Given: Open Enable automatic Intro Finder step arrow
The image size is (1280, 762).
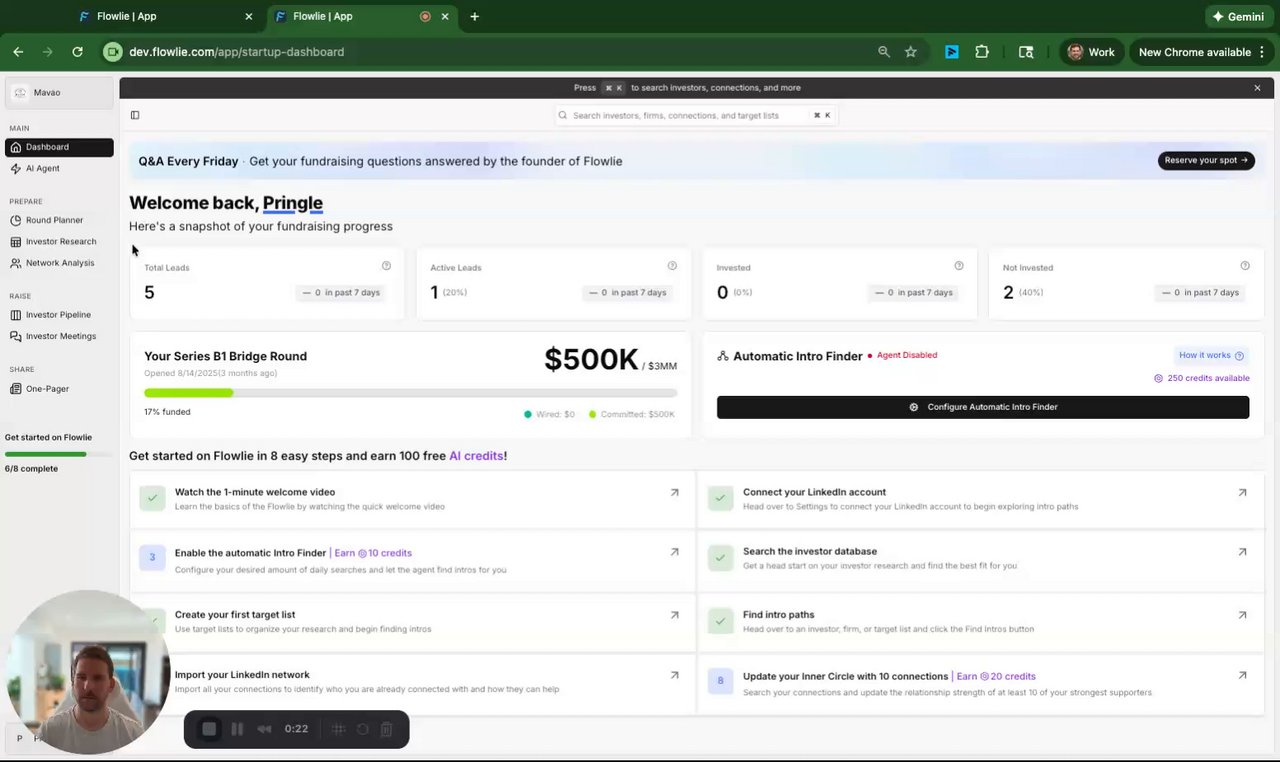Looking at the screenshot, I should [x=674, y=552].
